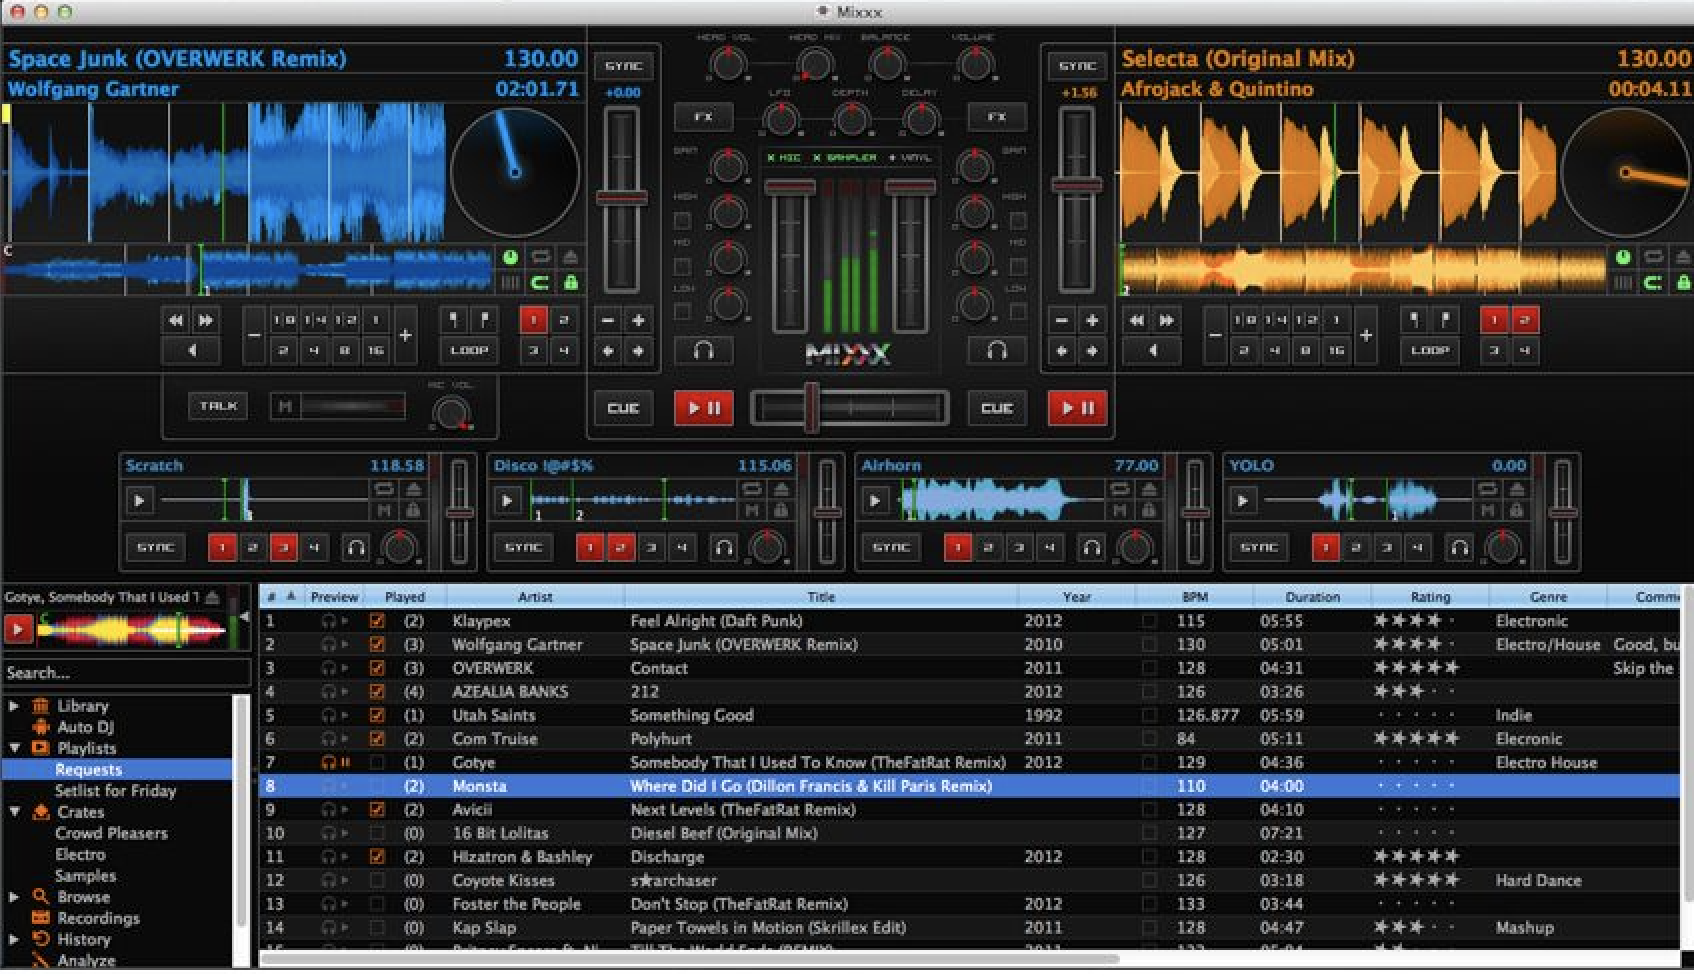Toggle keylock on the left deck
Viewport: 1694px width, 976px height.
pyautogui.click(x=569, y=283)
